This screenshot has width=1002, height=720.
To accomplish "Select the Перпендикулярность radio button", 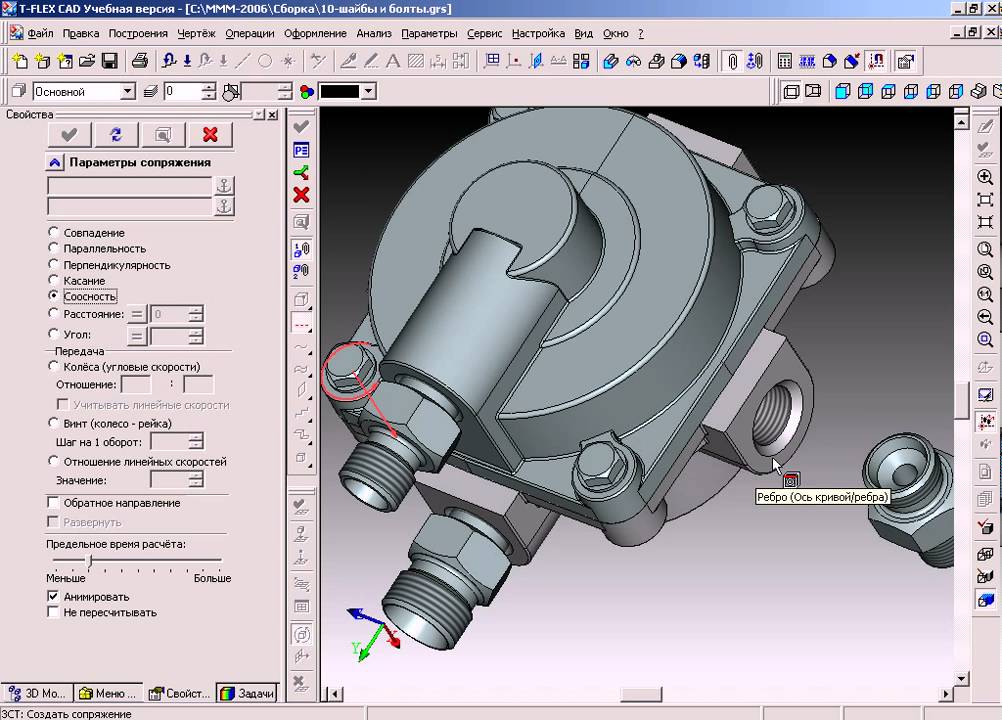I will point(54,264).
